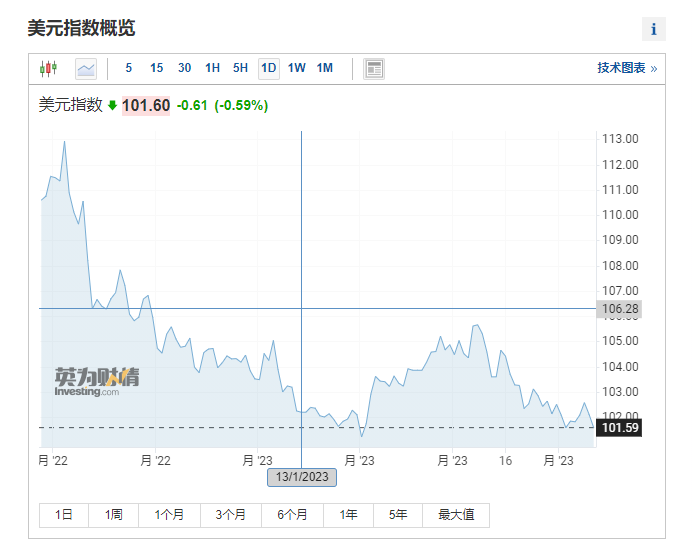Click the 113.00 axis label

pyautogui.click(x=620, y=139)
